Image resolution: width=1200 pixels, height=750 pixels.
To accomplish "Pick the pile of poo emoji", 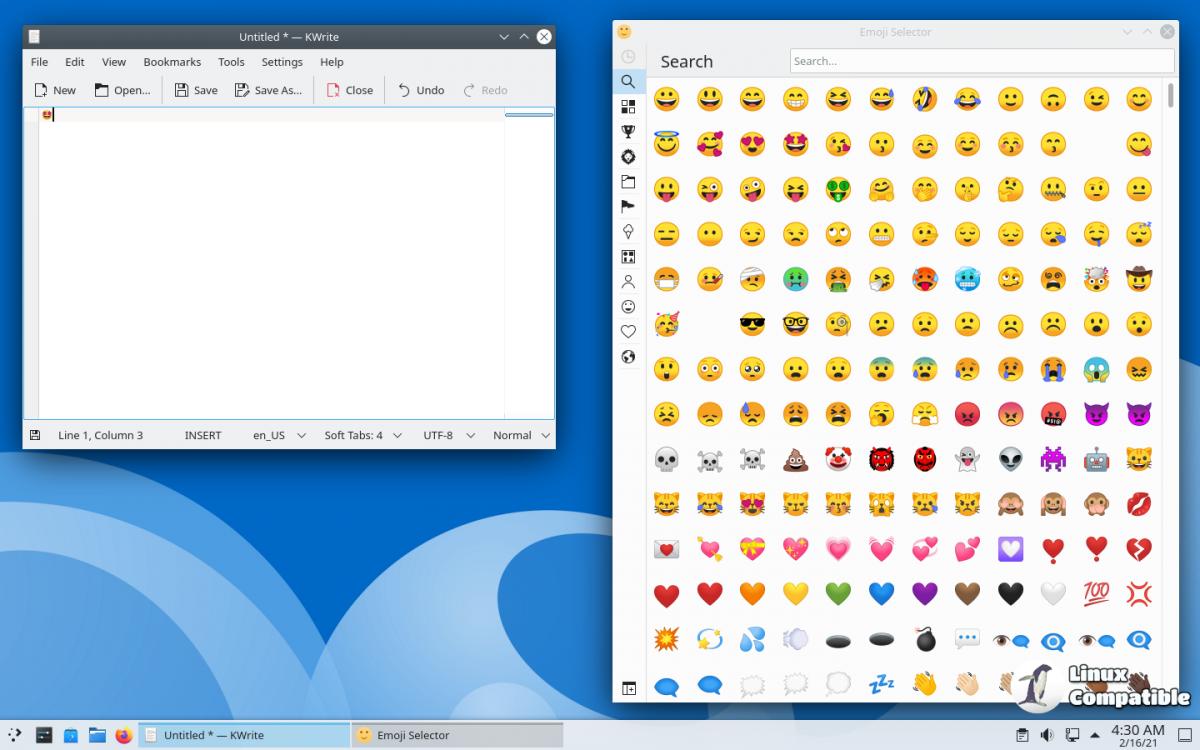I will [795, 459].
